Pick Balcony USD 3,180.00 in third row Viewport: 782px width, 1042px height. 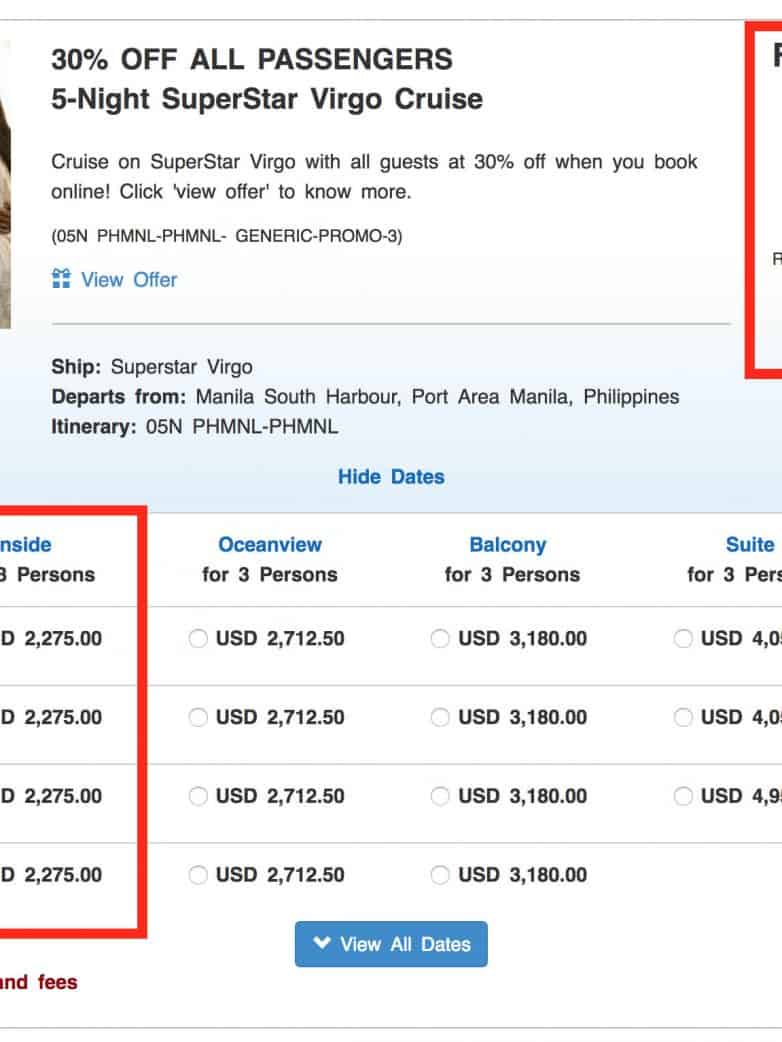(x=440, y=797)
